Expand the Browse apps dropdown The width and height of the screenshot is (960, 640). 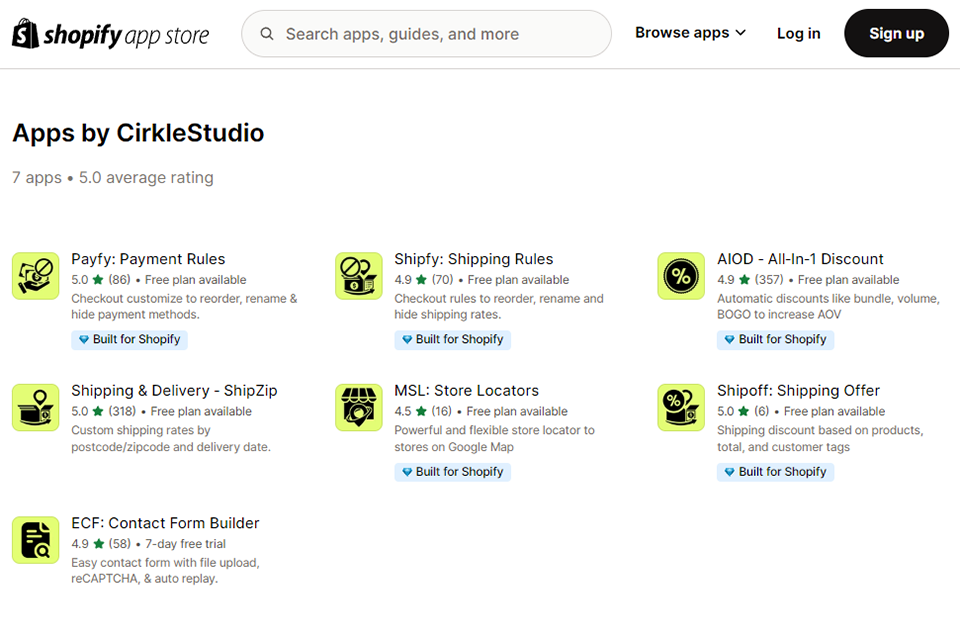[x=691, y=32]
